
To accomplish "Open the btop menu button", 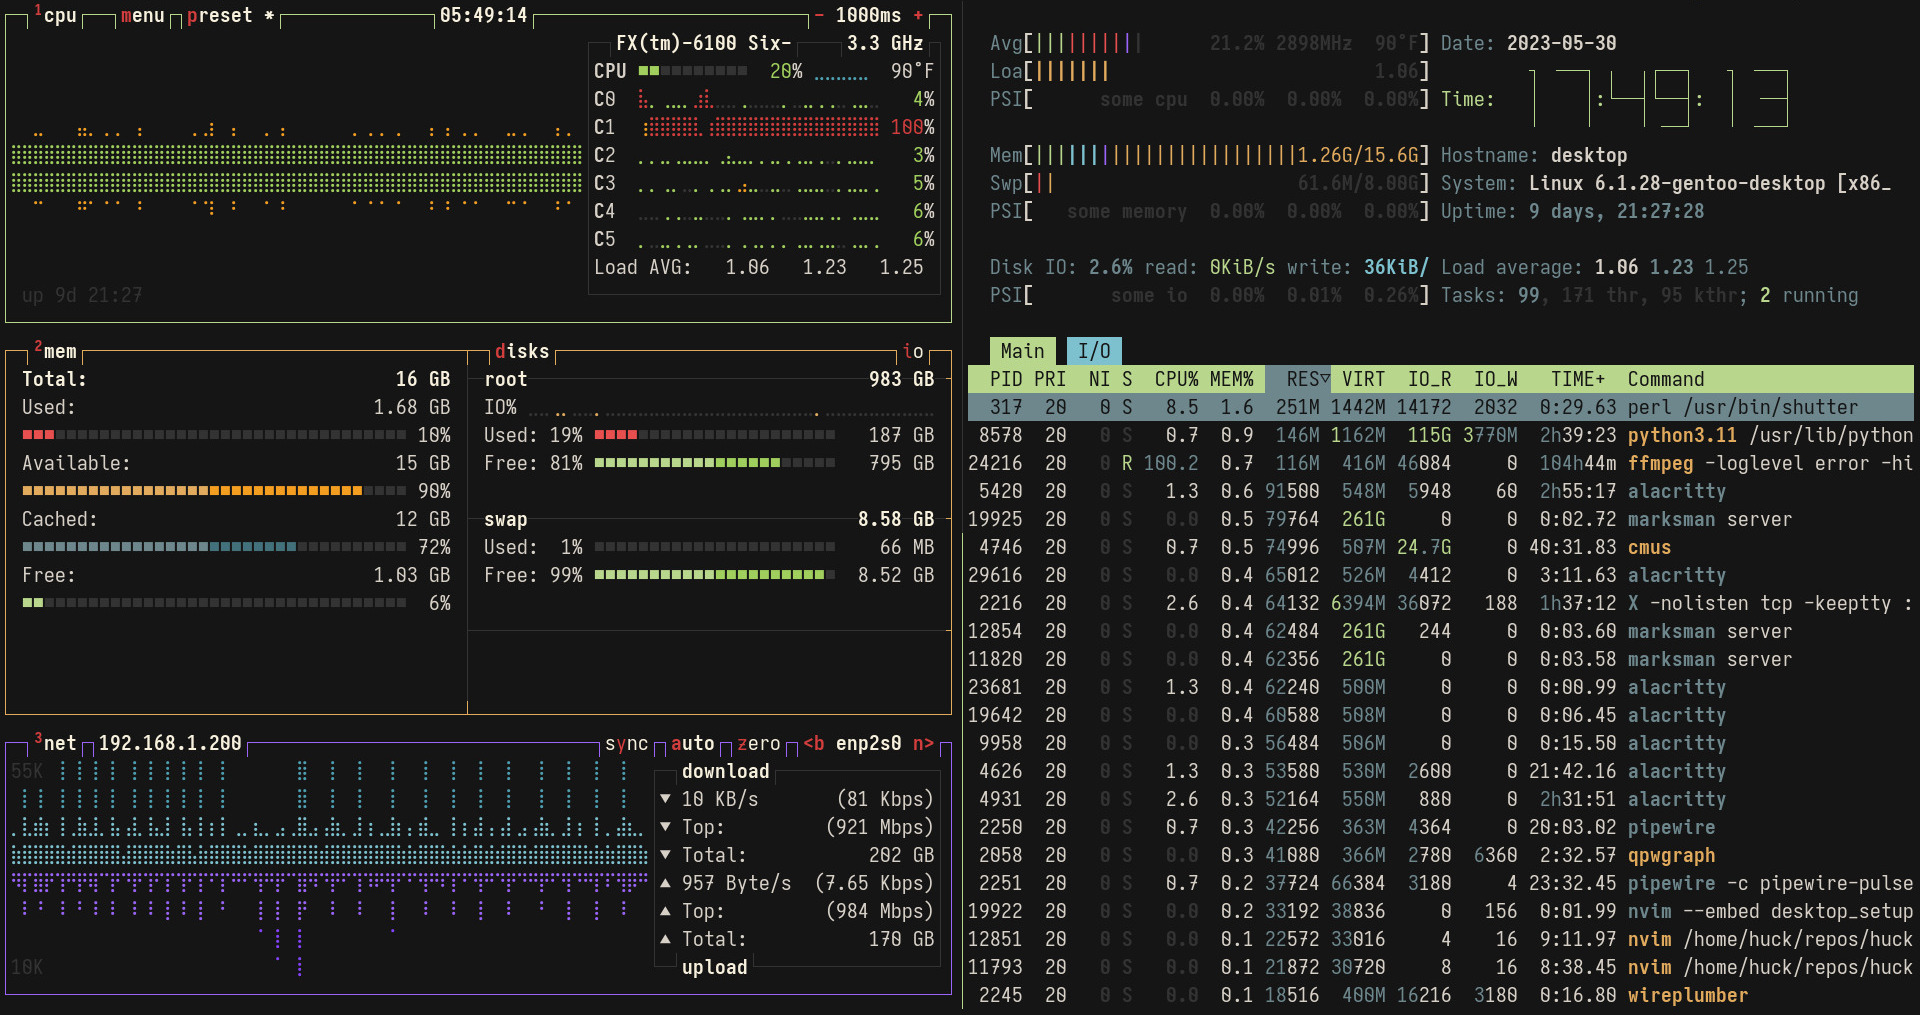I will [142, 15].
